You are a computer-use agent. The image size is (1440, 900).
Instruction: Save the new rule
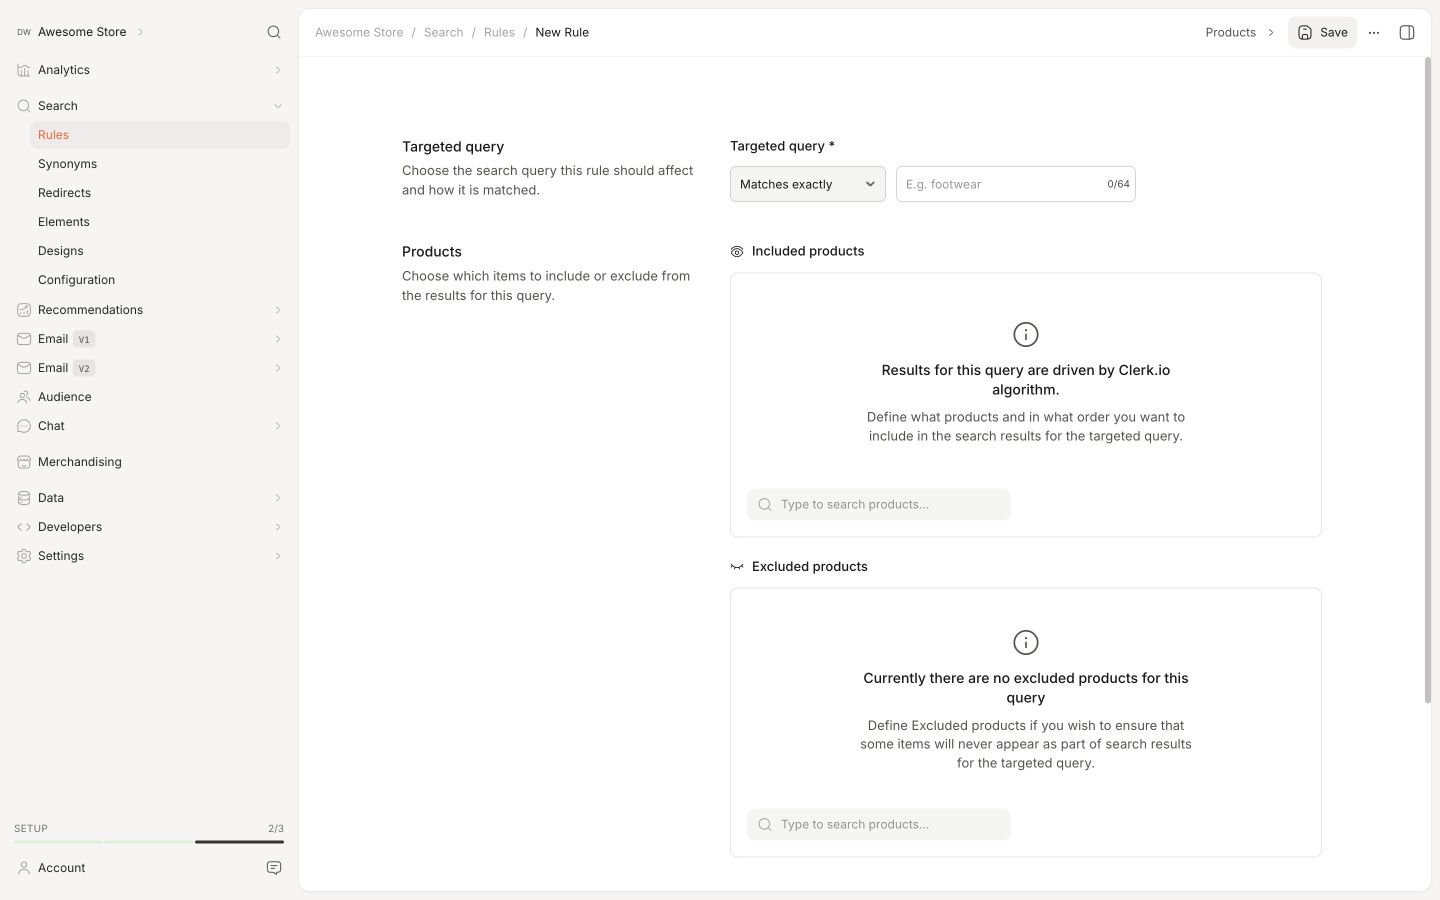coord(1322,32)
